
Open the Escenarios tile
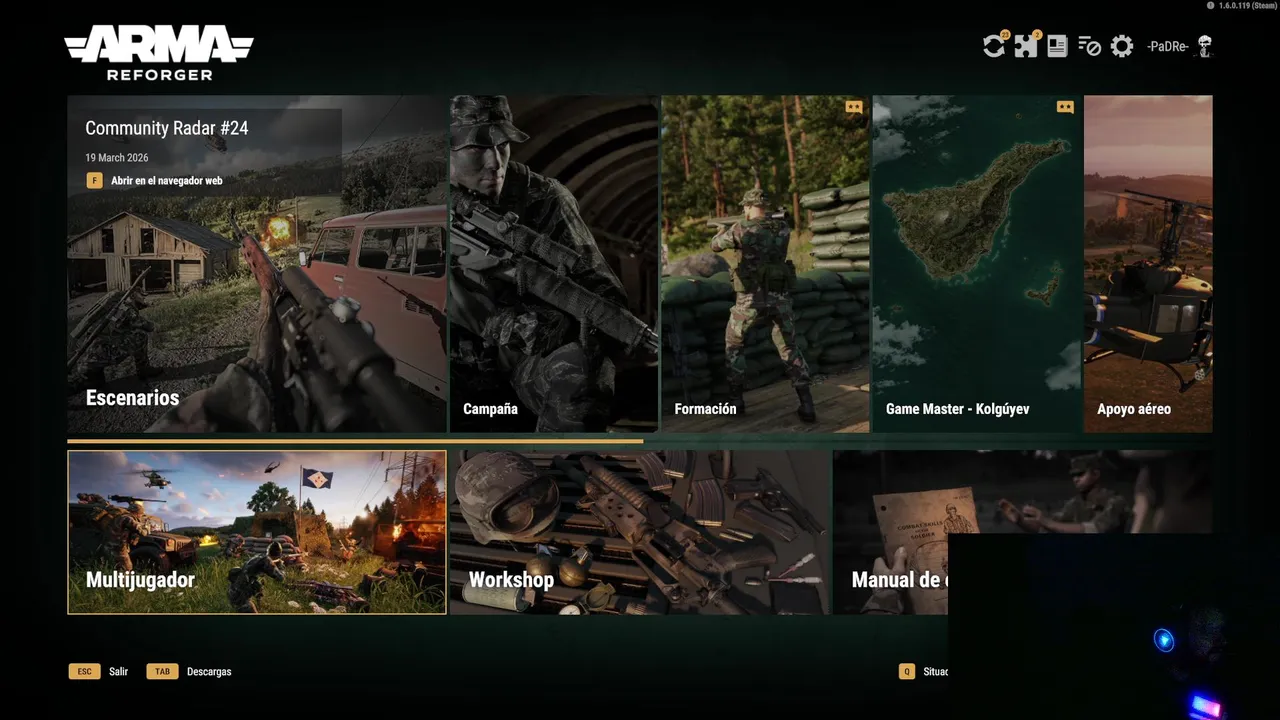[257, 264]
